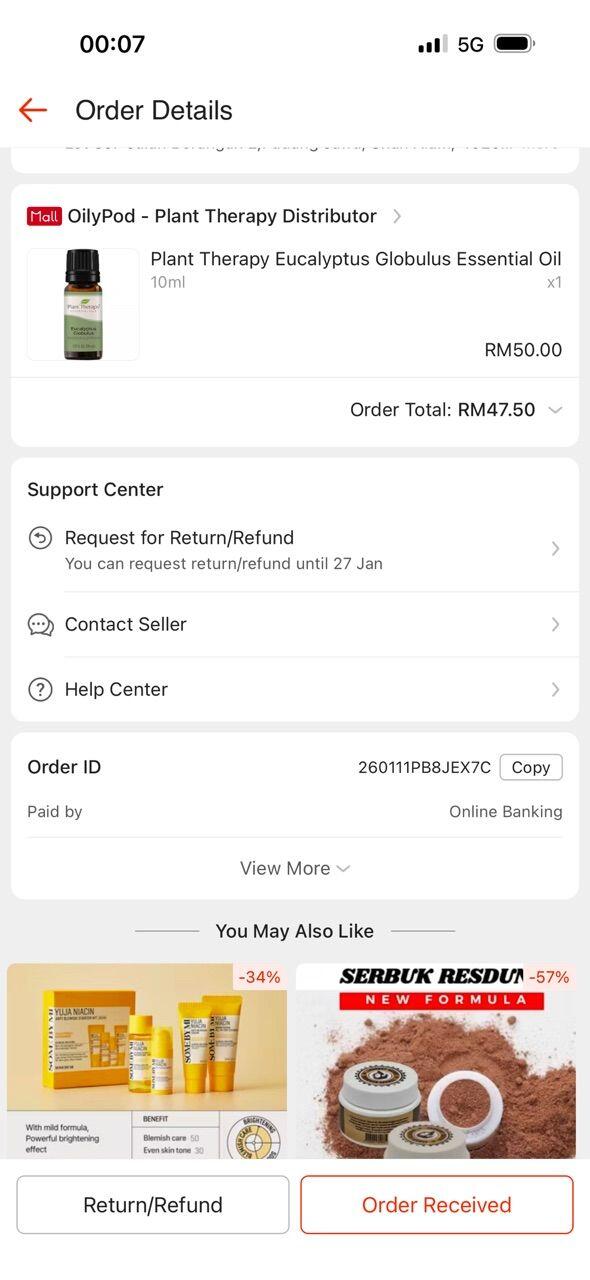
Task: Open the Some By Mi Yuja Niacin product
Action: tap(147, 1061)
